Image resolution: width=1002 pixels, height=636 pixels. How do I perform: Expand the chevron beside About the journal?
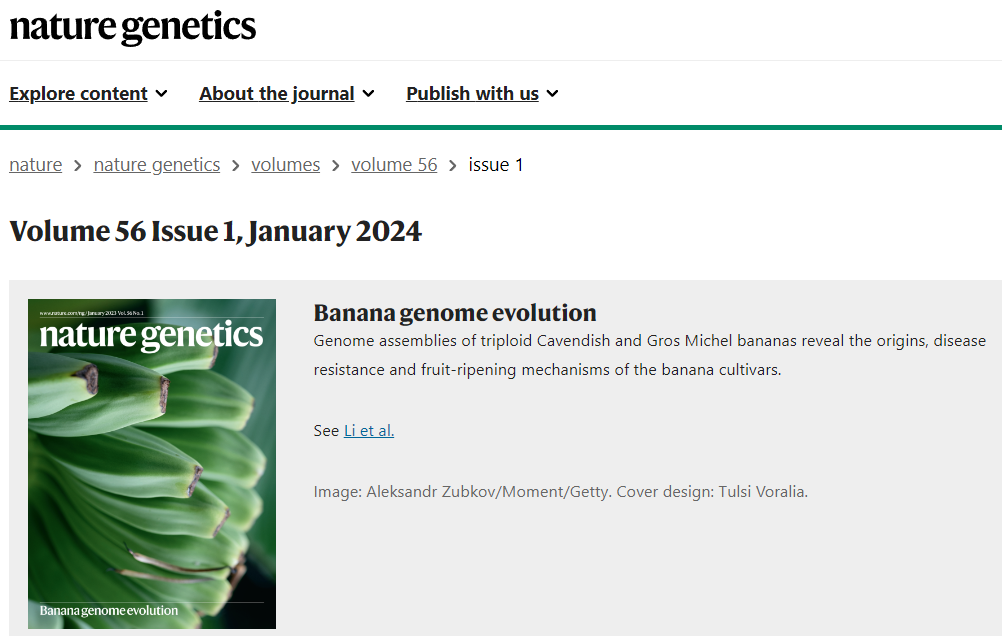368,94
